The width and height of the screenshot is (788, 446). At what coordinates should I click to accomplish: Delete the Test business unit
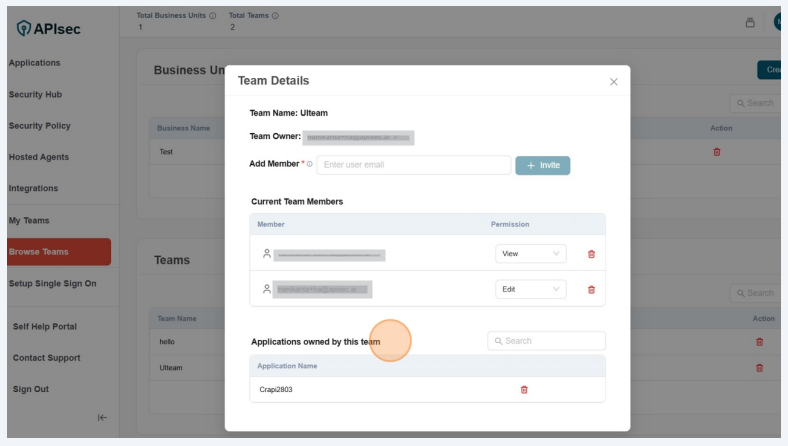pyautogui.click(x=716, y=152)
